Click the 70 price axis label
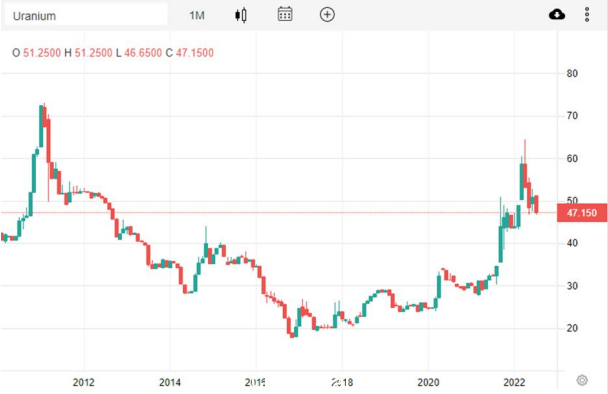 pos(572,116)
